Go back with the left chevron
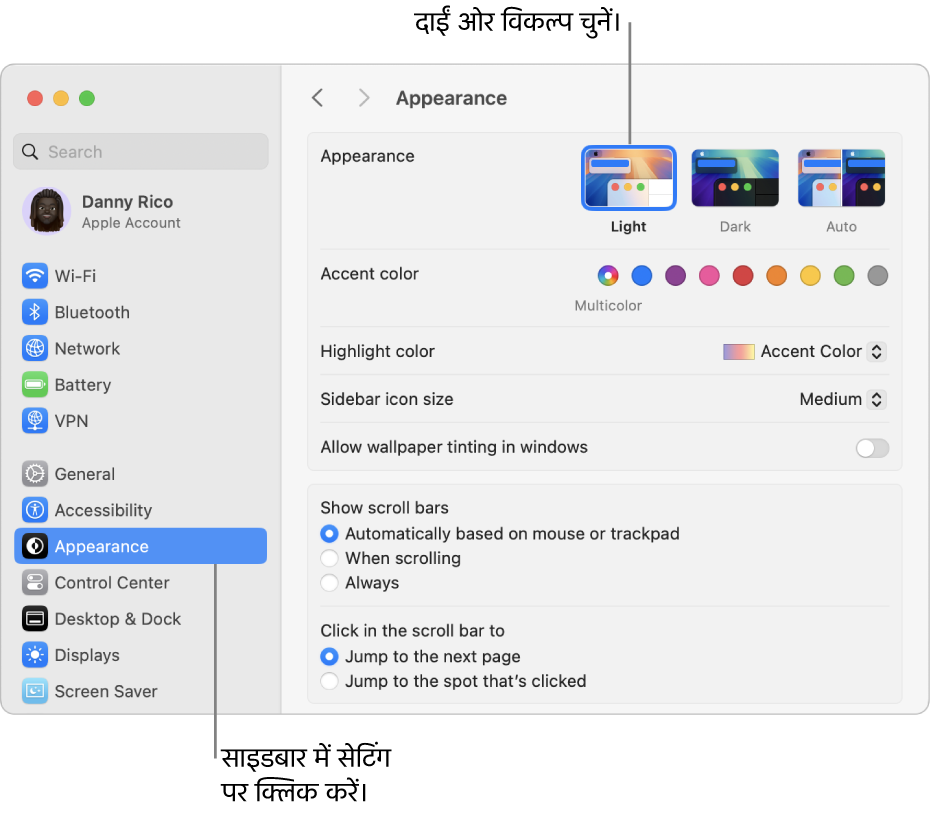This screenshot has height=814, width=931. point(318,98)
